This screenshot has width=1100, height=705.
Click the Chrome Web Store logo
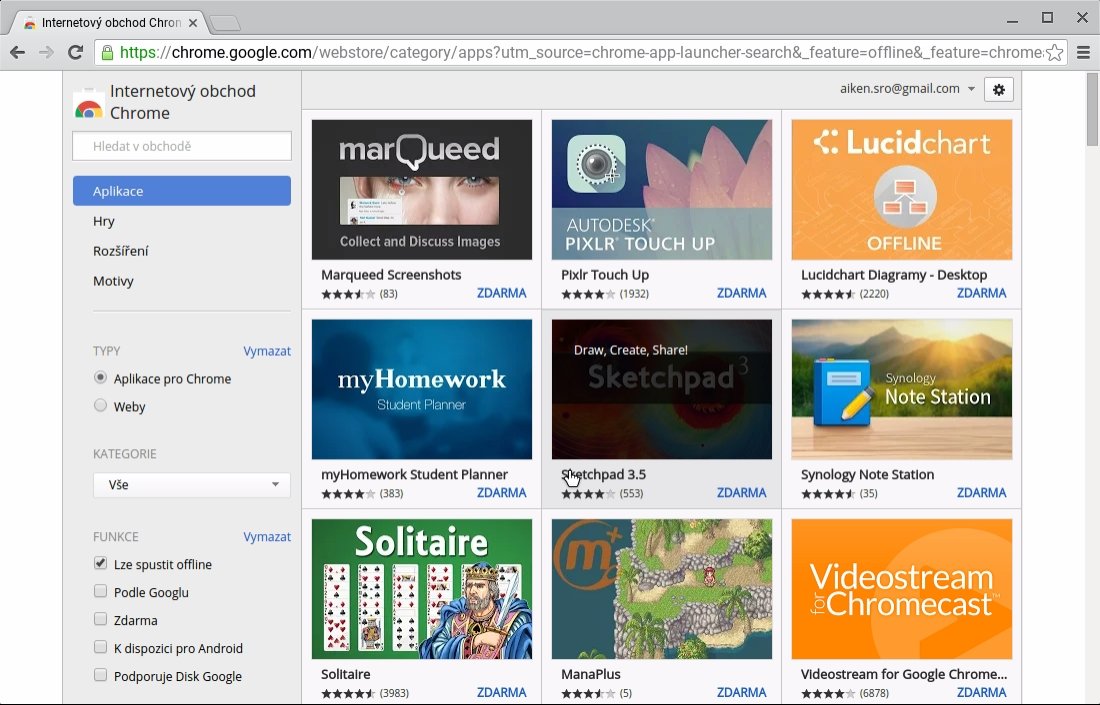[88, 104]
